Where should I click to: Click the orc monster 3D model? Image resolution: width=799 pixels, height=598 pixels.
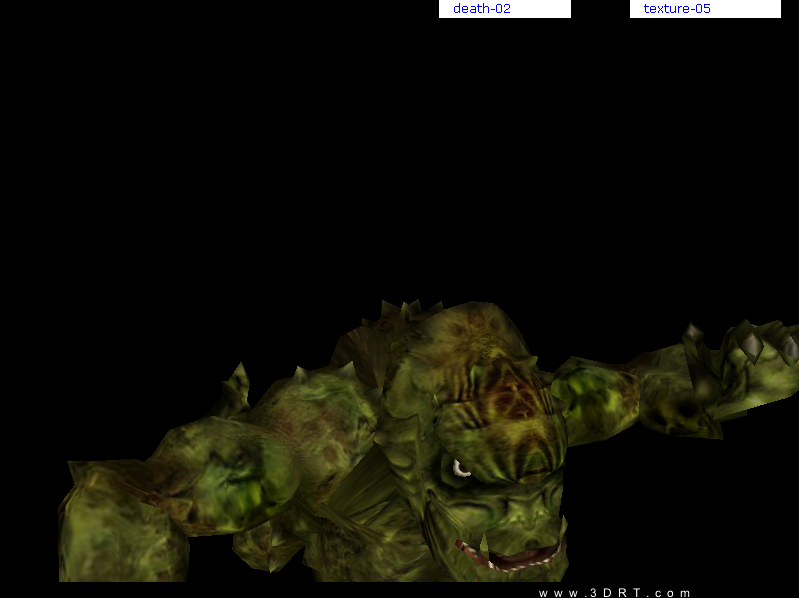point(428,441)
